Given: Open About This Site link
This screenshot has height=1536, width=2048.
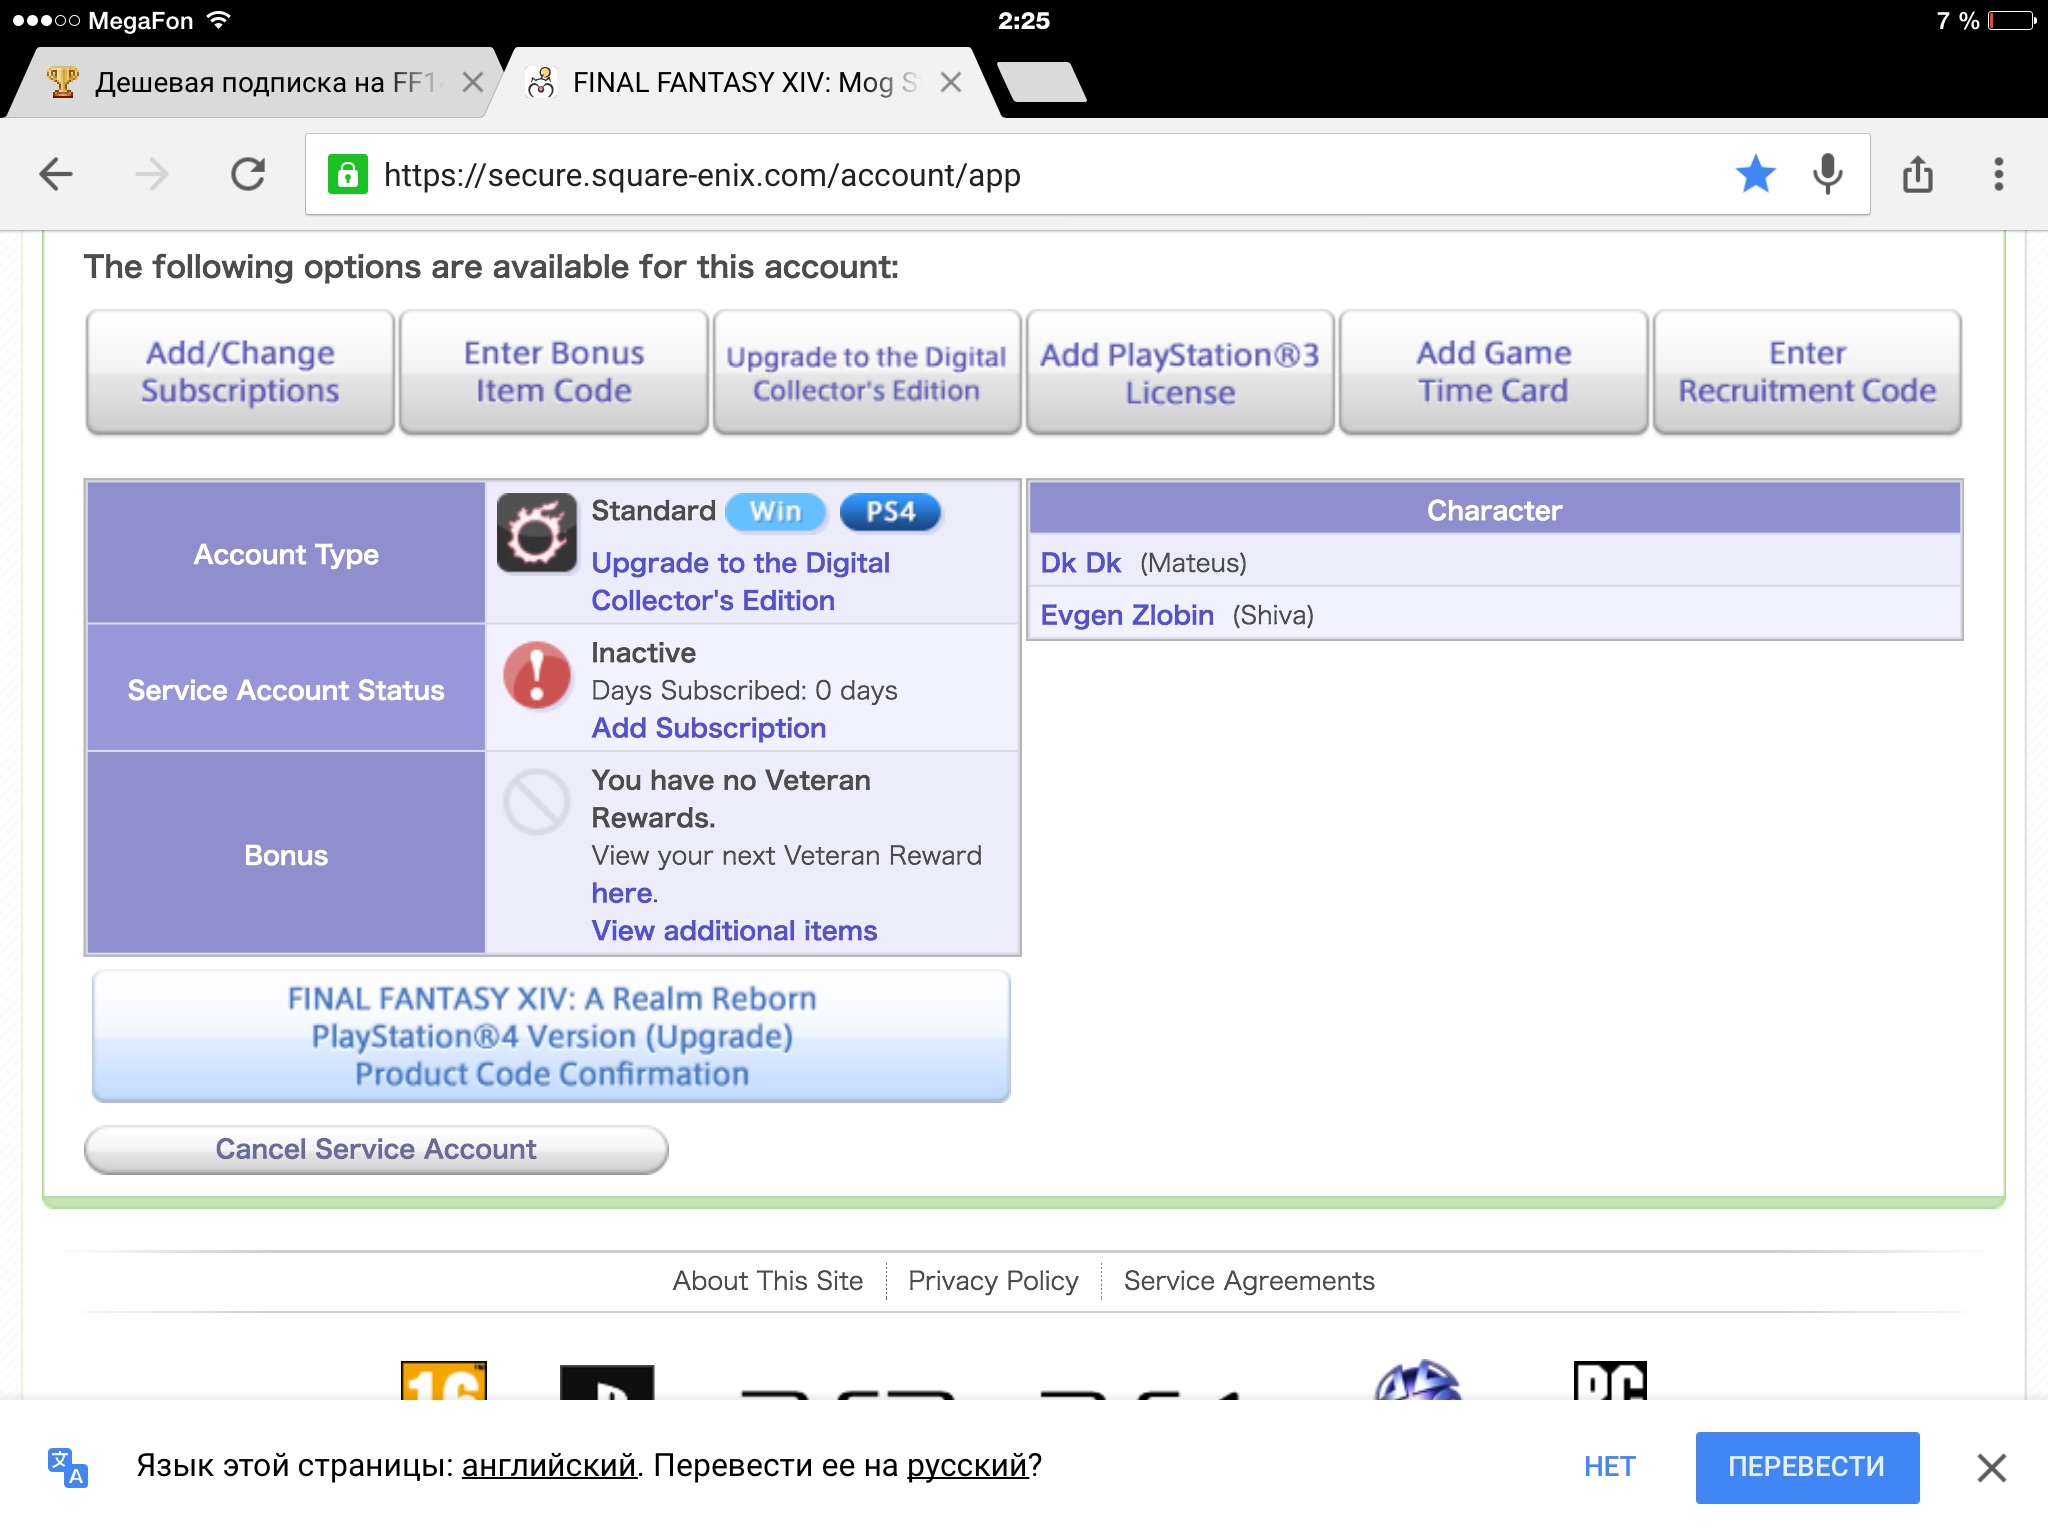Looking at the screenshot, I should pyautogui.click(x=767, y=1281).
